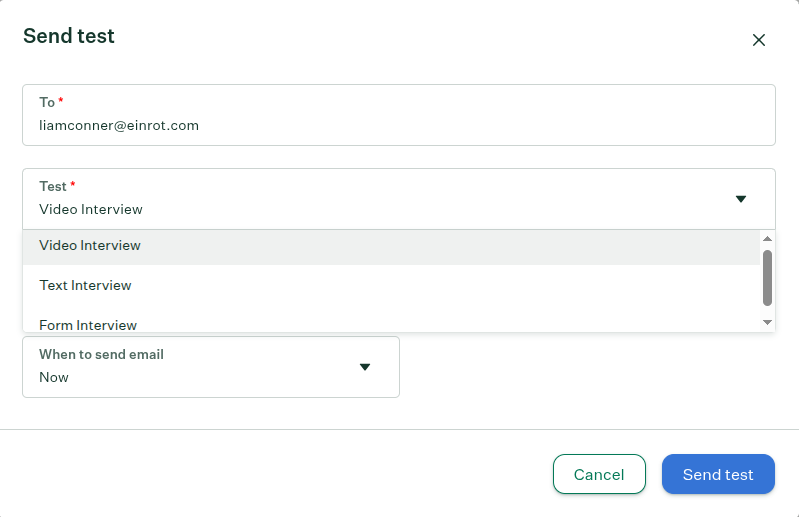Image resolution: width=799 pixels, height=517 pixels.
Task: Click the liamconner@einrot.com email address text
Action: [119, 125]
